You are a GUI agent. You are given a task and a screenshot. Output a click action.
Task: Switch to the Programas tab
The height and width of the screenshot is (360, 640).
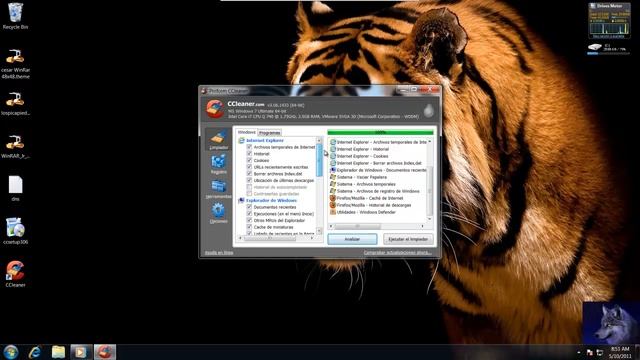(x=269, y=133)
